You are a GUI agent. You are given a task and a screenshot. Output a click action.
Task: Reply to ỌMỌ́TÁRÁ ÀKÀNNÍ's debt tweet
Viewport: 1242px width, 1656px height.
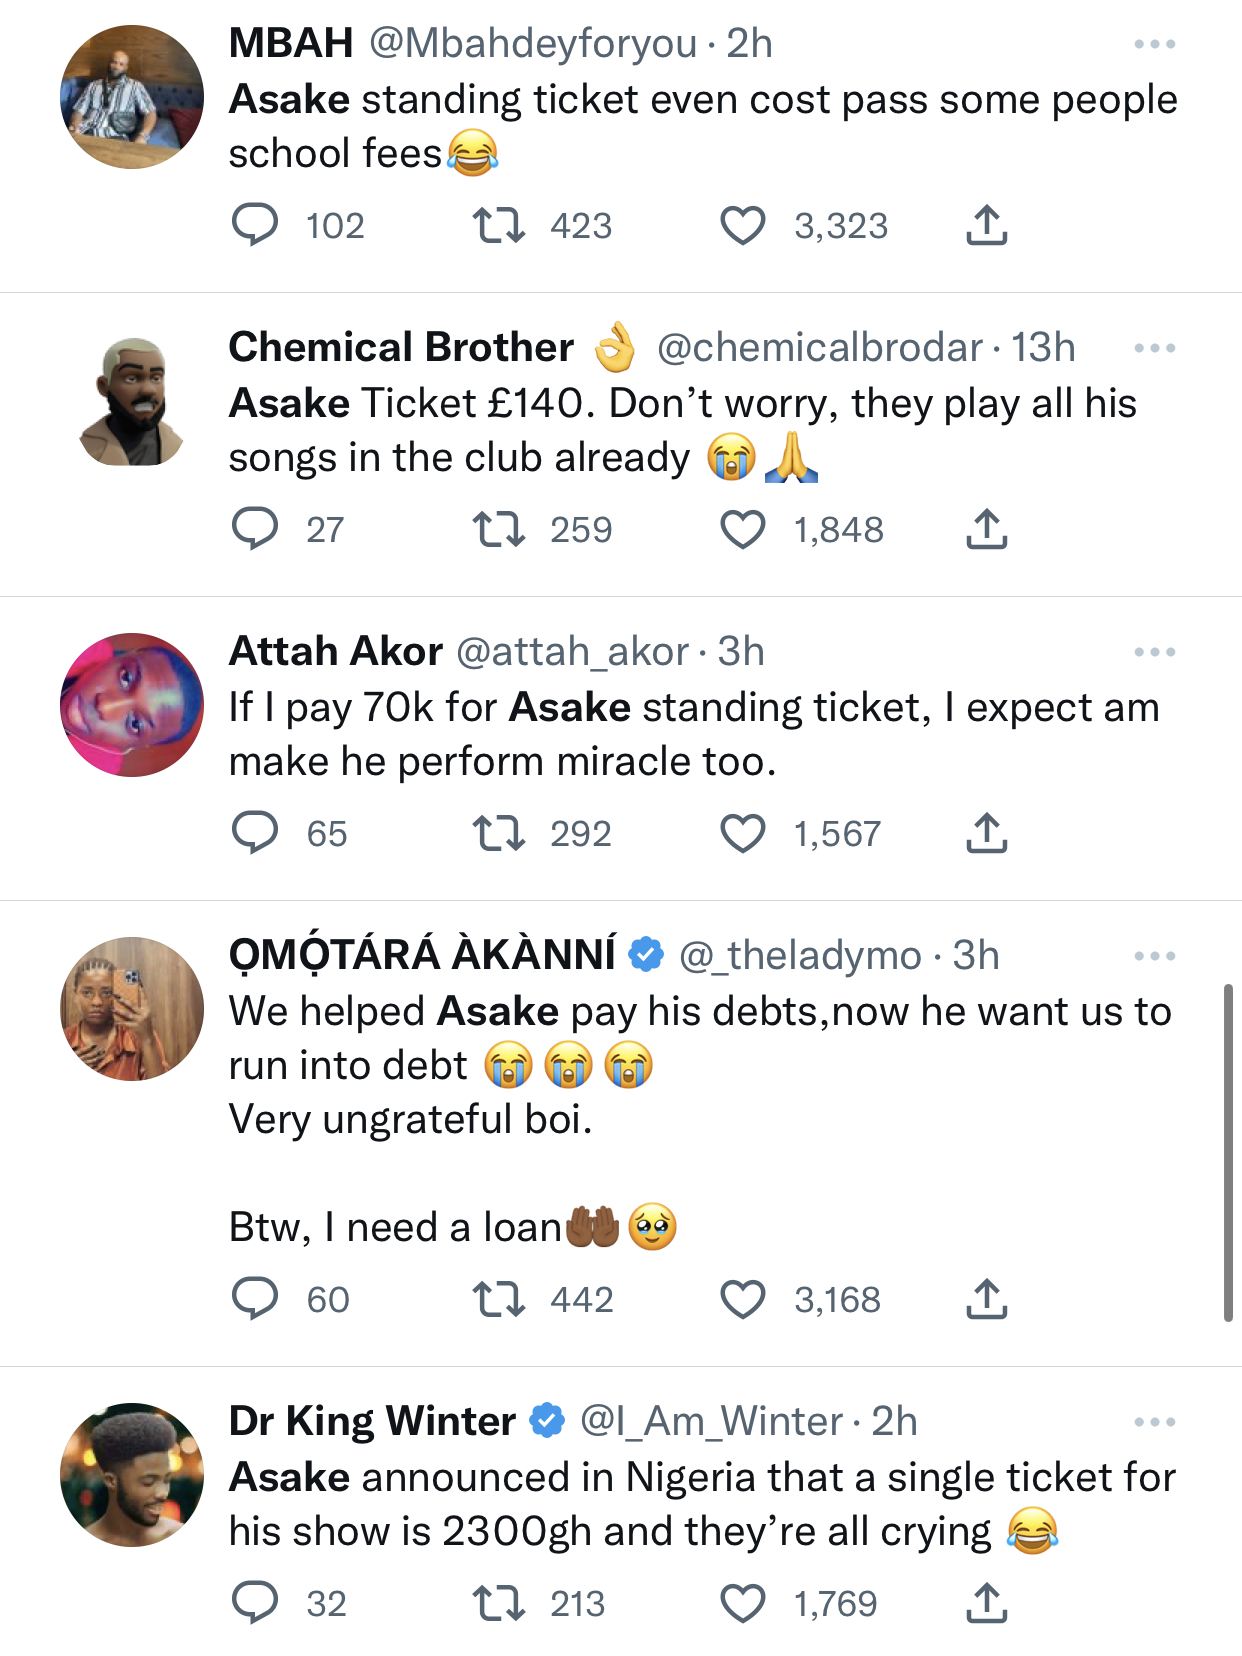pos(255,1299)
